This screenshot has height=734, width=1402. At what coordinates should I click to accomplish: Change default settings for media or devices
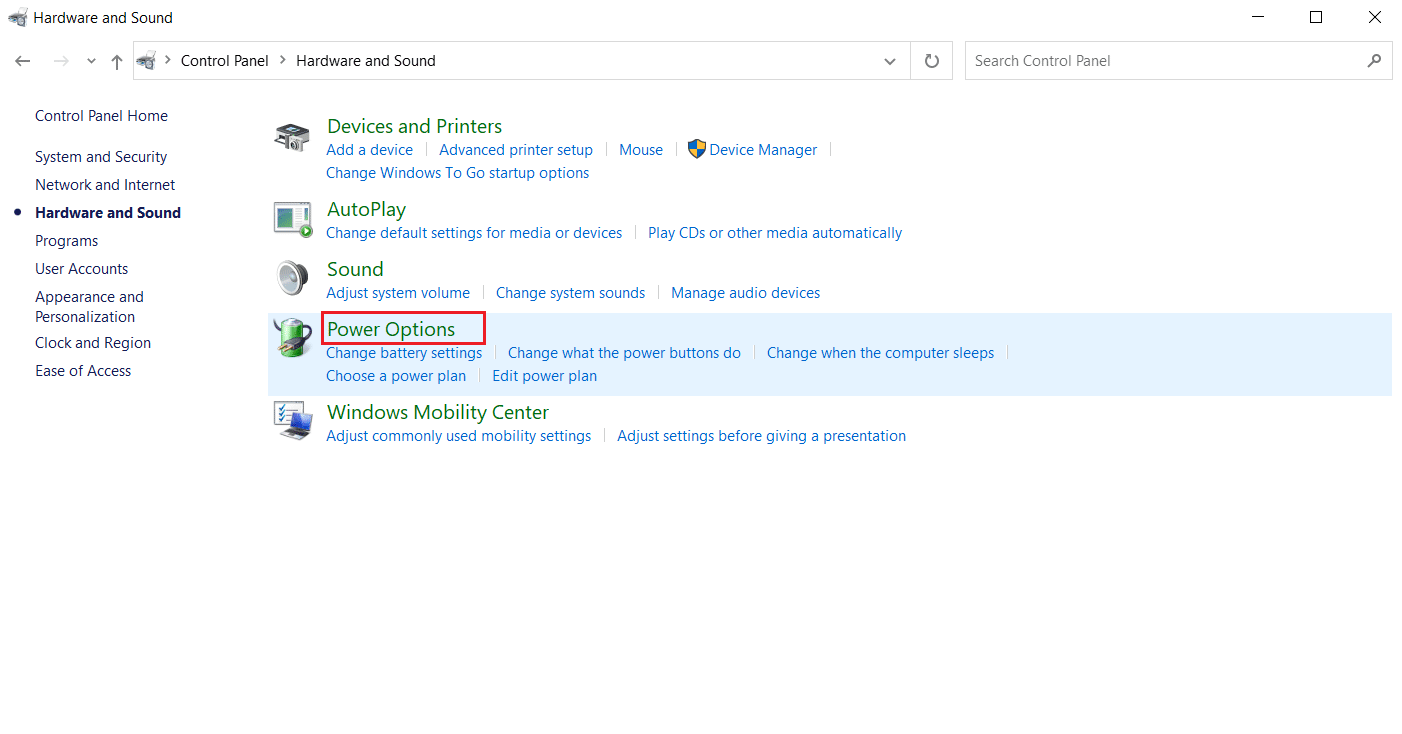pyautogui.click(x=474, y=233)
